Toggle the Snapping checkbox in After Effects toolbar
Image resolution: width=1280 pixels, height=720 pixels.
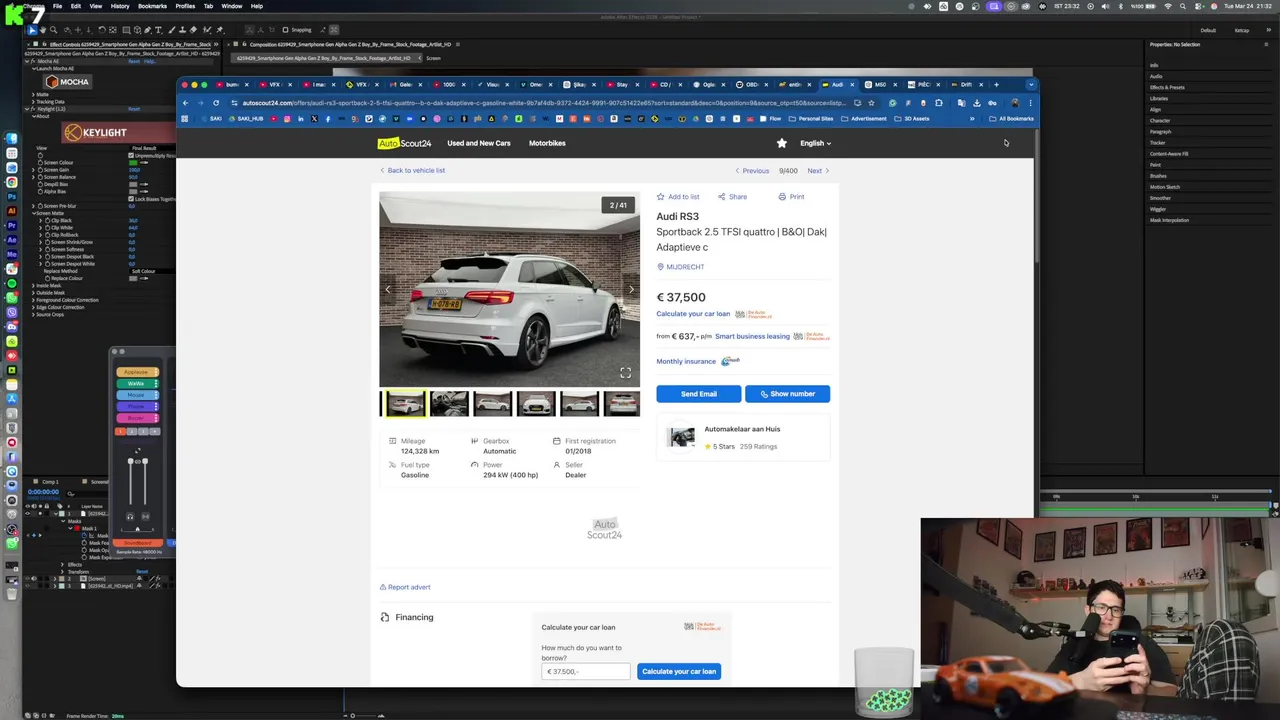pyautogui.click(x=286, y=30)
